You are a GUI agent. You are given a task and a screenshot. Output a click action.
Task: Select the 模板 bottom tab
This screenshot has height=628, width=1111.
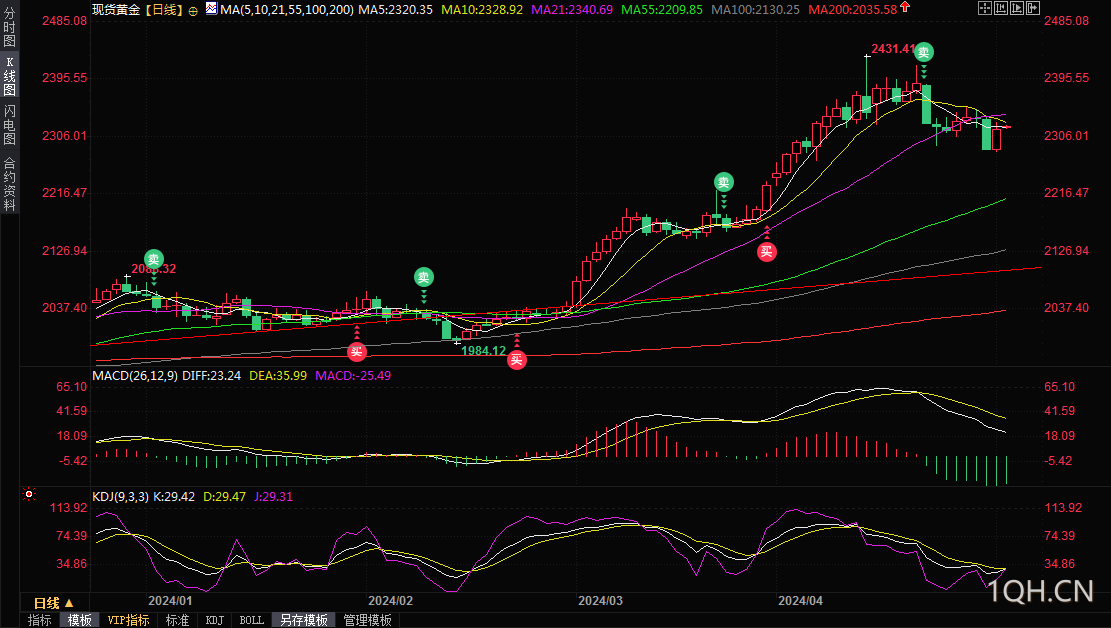click(79, 620)
